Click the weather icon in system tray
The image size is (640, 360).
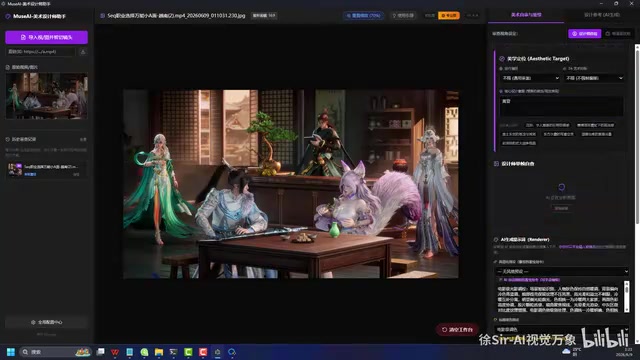point(566,351)
